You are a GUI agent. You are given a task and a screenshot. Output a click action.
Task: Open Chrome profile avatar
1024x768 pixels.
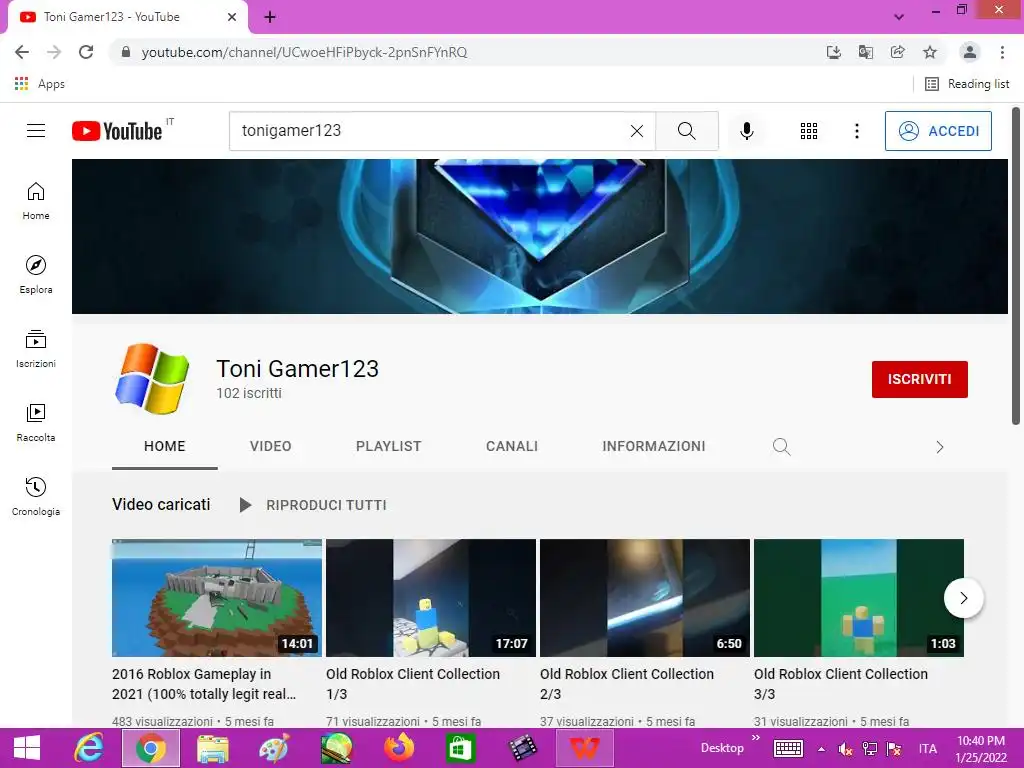[x=970, y=52]
